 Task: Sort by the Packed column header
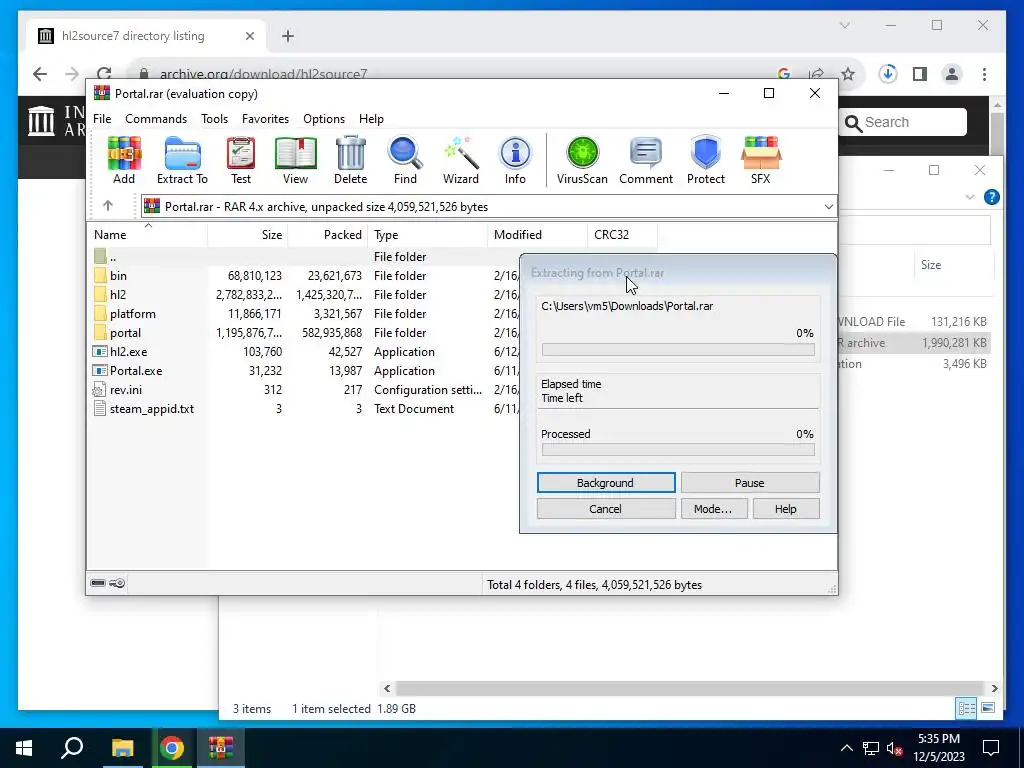pos(328,234)
